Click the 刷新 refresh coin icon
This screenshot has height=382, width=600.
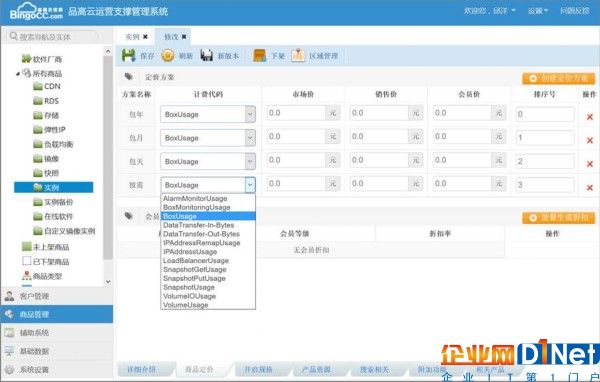[168, 56]
